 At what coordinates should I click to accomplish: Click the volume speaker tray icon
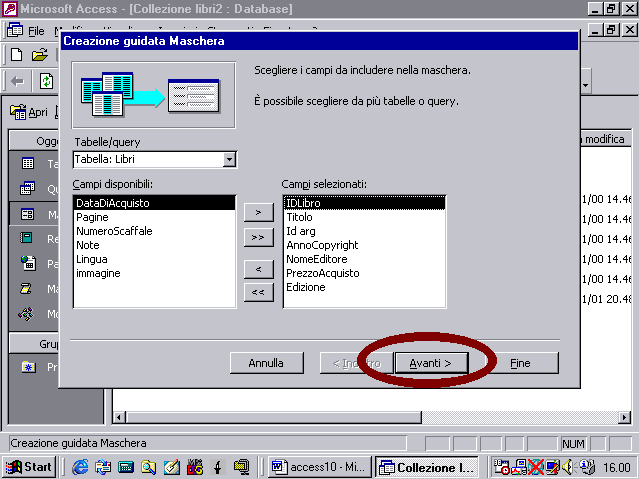(x=567, y=467)
